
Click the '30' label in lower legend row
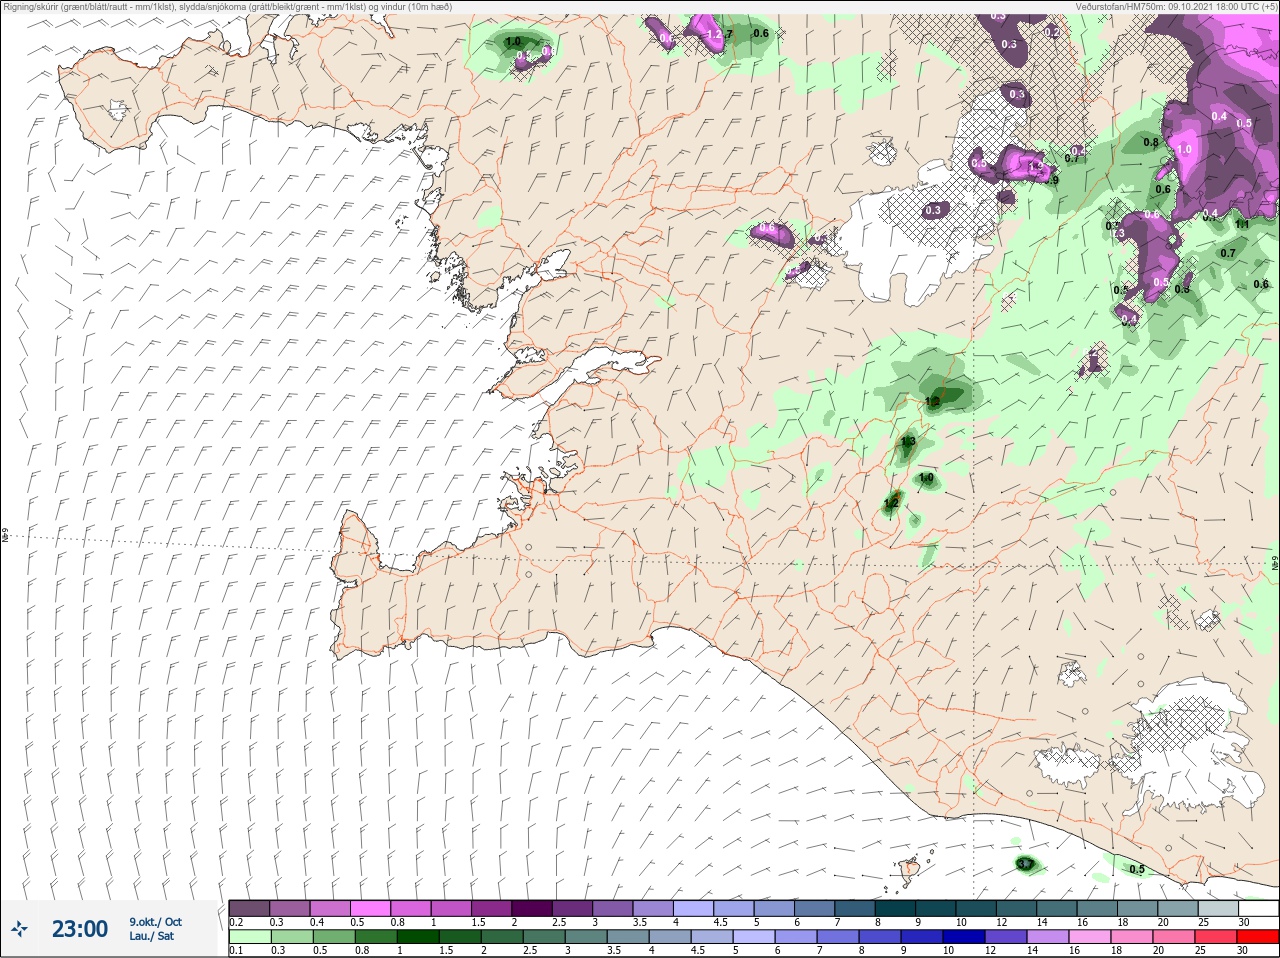pos(1243,951)
